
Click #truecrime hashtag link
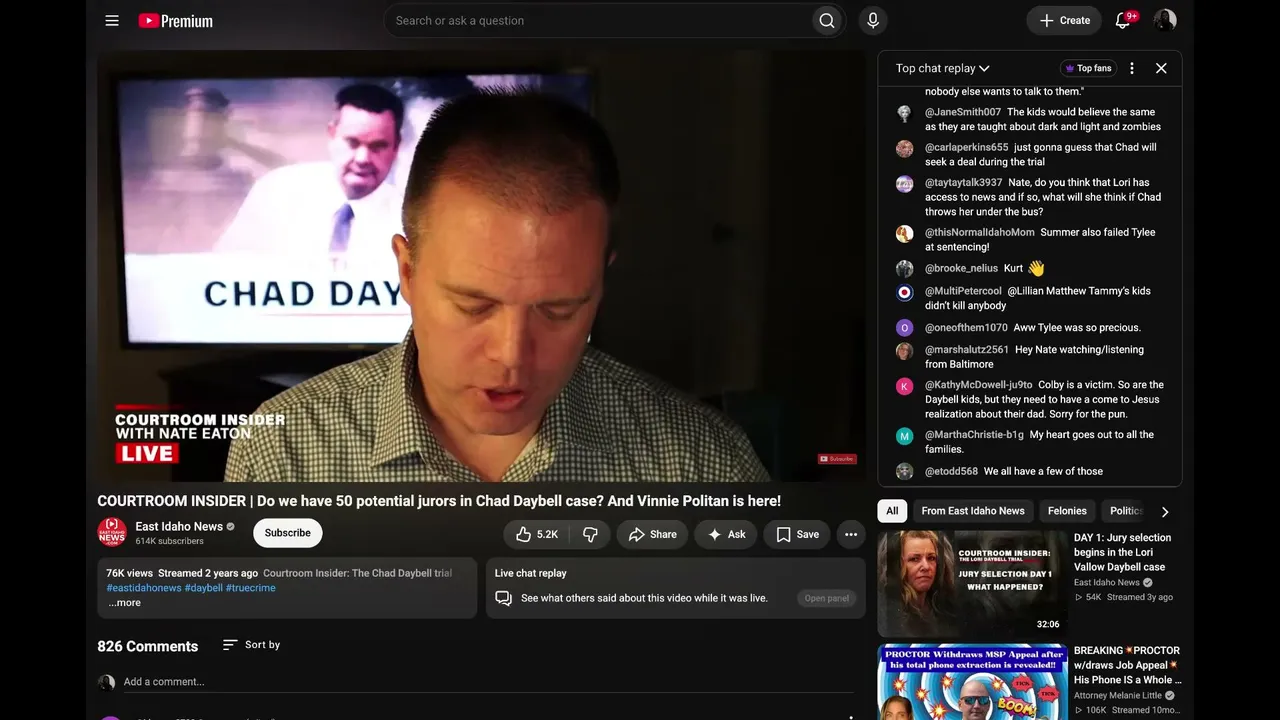[250, 588]
